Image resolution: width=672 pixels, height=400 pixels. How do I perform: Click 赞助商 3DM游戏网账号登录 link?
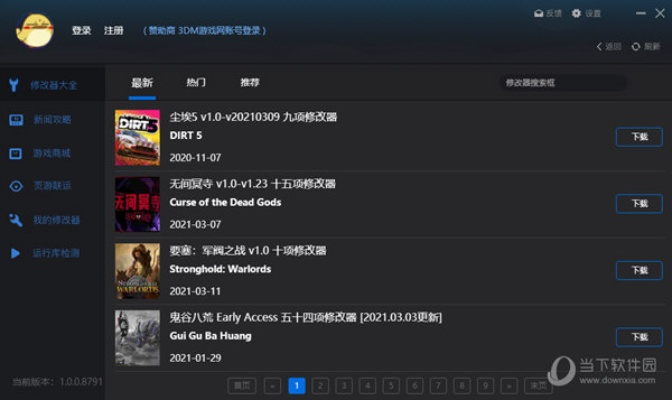204,31
